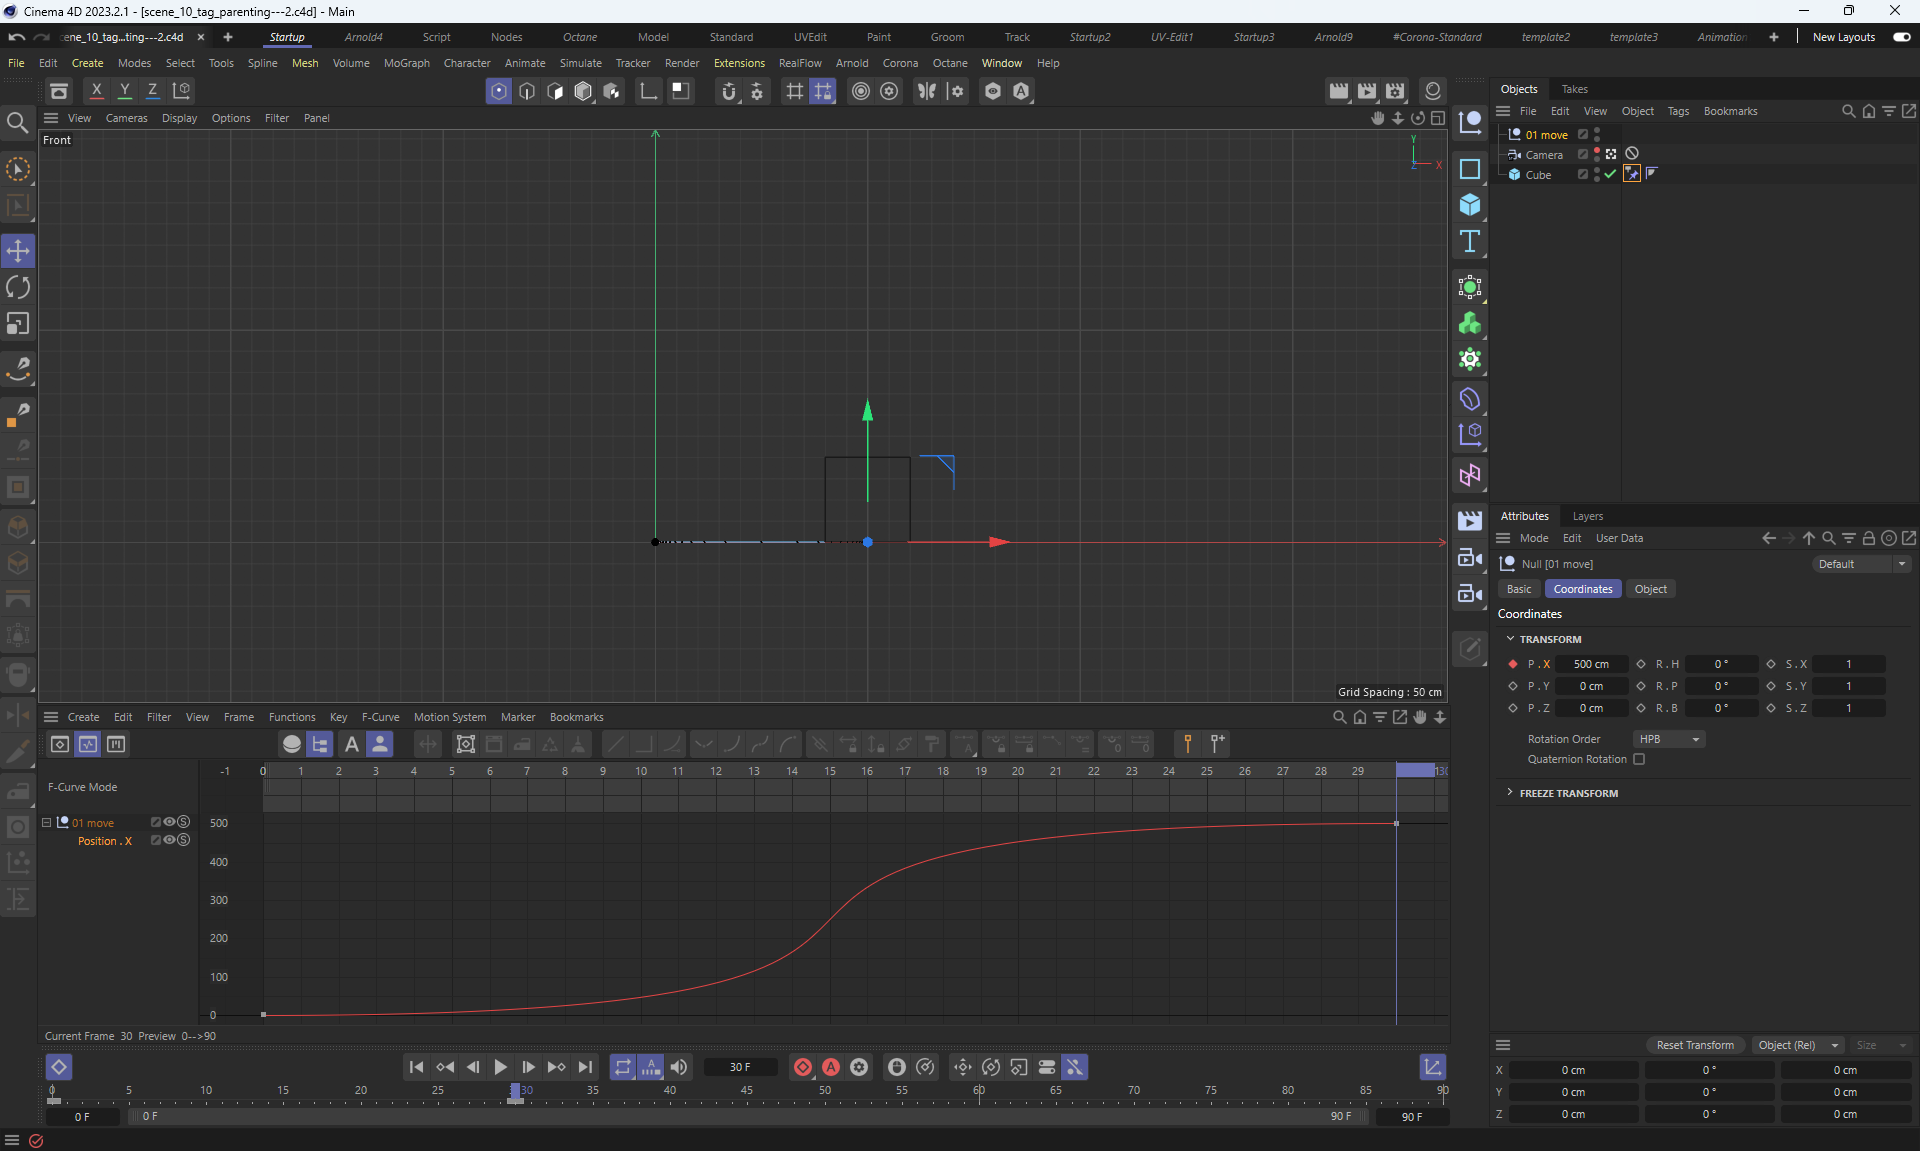Viewport: 1920px width, 1151px height.
Task: Switch to the Takes tab
Action: [1574, 89]
